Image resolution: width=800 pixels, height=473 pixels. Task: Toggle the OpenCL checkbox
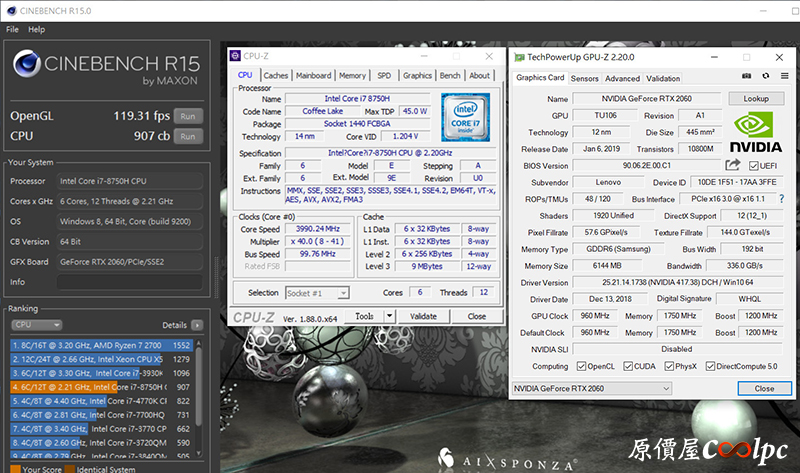coord(581,366)
